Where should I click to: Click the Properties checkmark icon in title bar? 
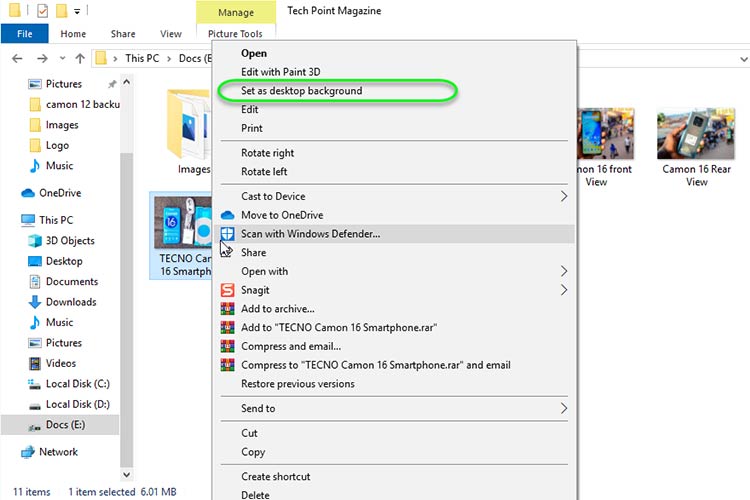43,10
